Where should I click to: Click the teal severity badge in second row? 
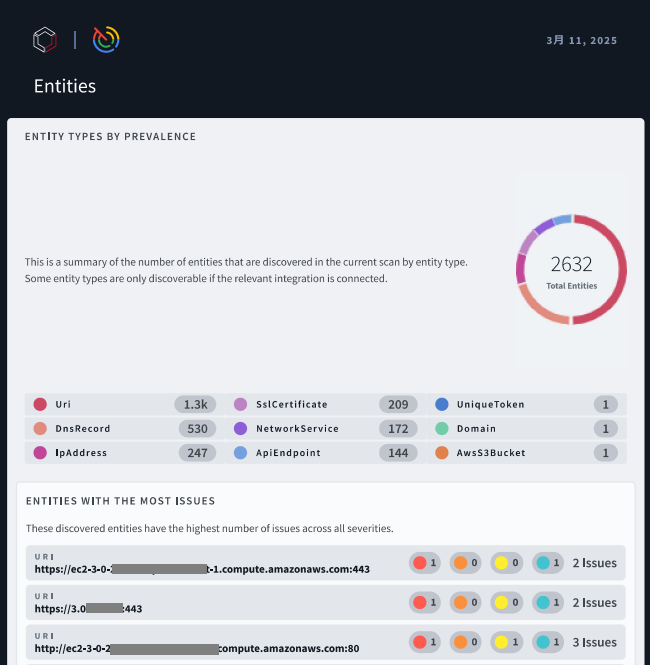coord(547,603)
